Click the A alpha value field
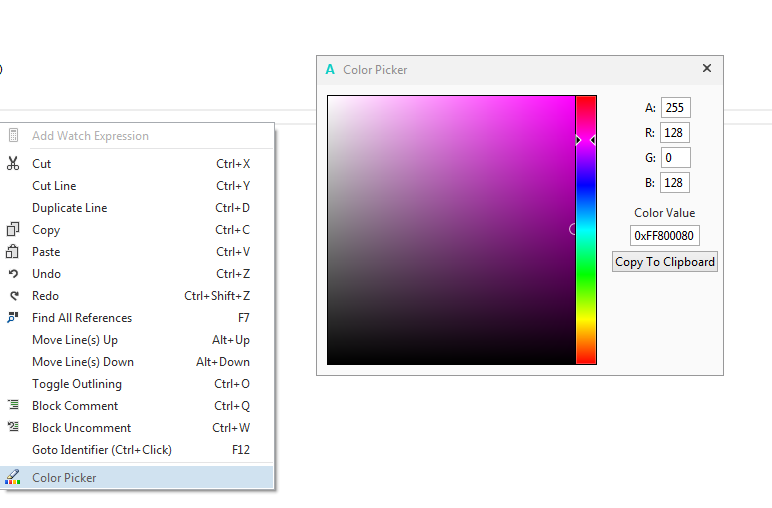This screenshot has height=508, width=772. click(x=676, y=108)
